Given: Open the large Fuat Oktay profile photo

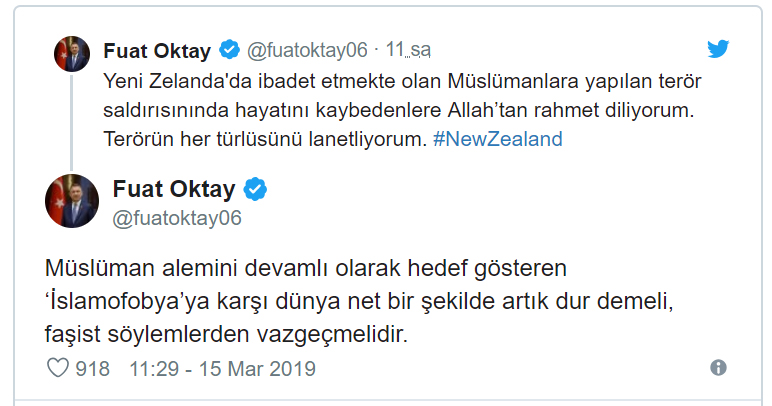Looking at the screenshot, I should [72, 200].
